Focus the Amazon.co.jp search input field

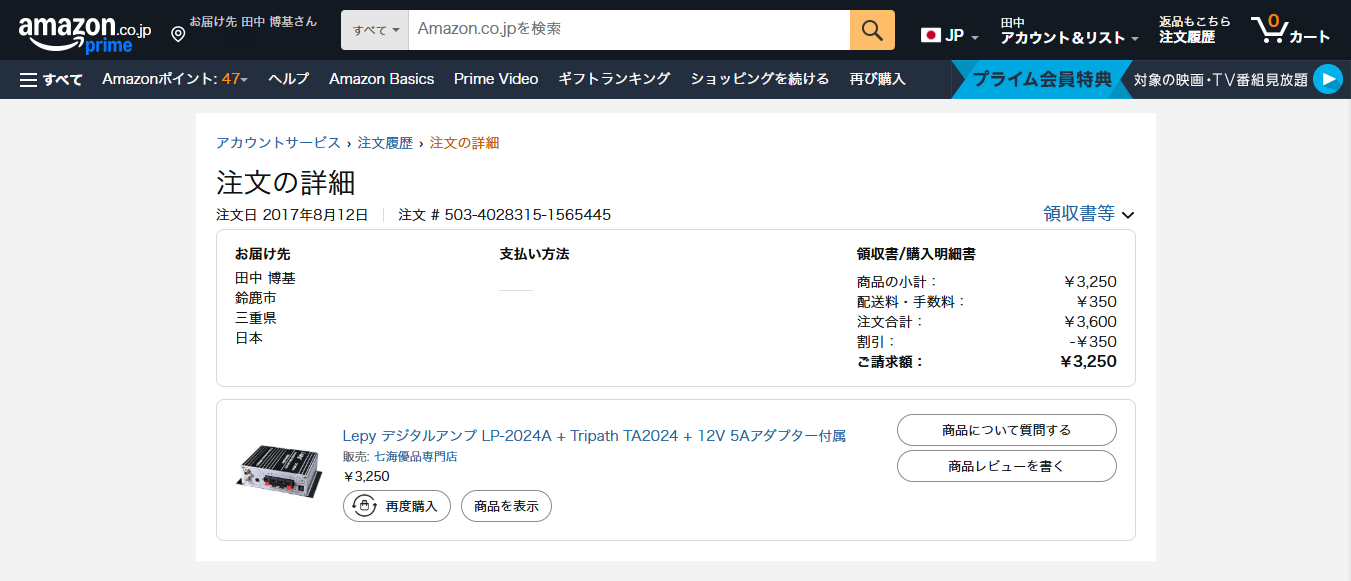pos(630,30)
